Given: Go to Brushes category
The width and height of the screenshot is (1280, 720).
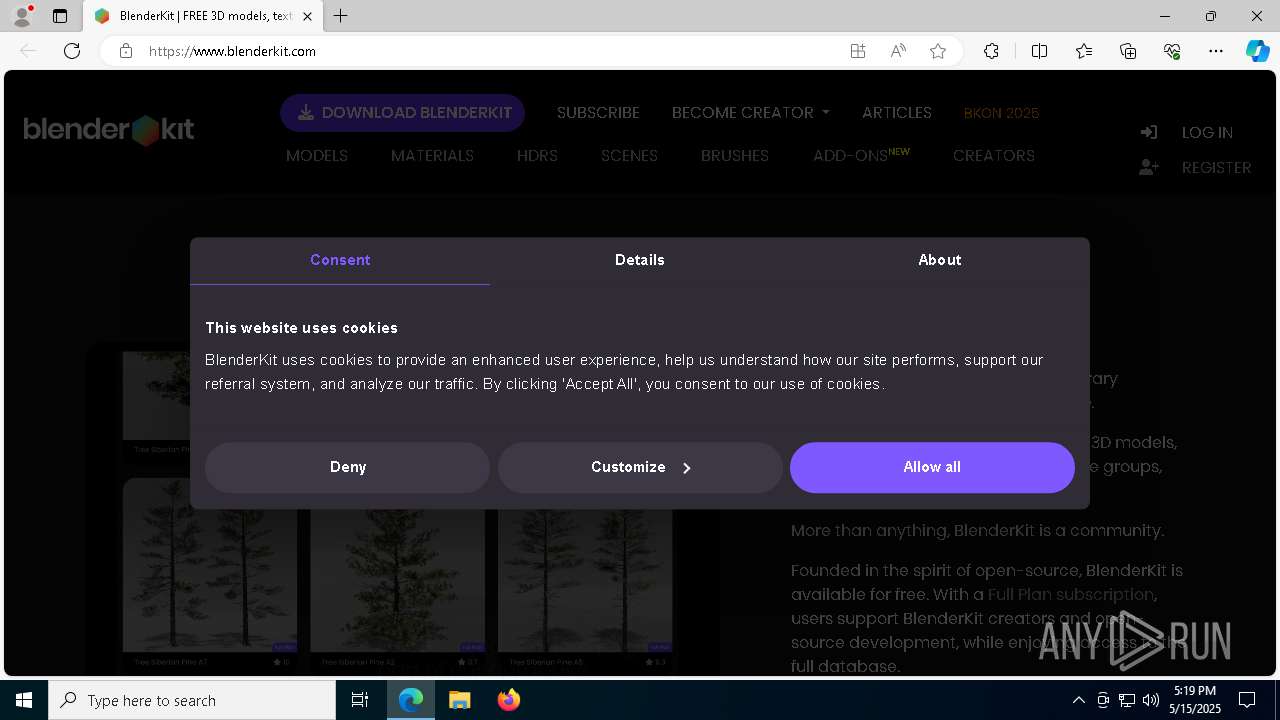Looking at the screenshot, I should pos(735,156).
